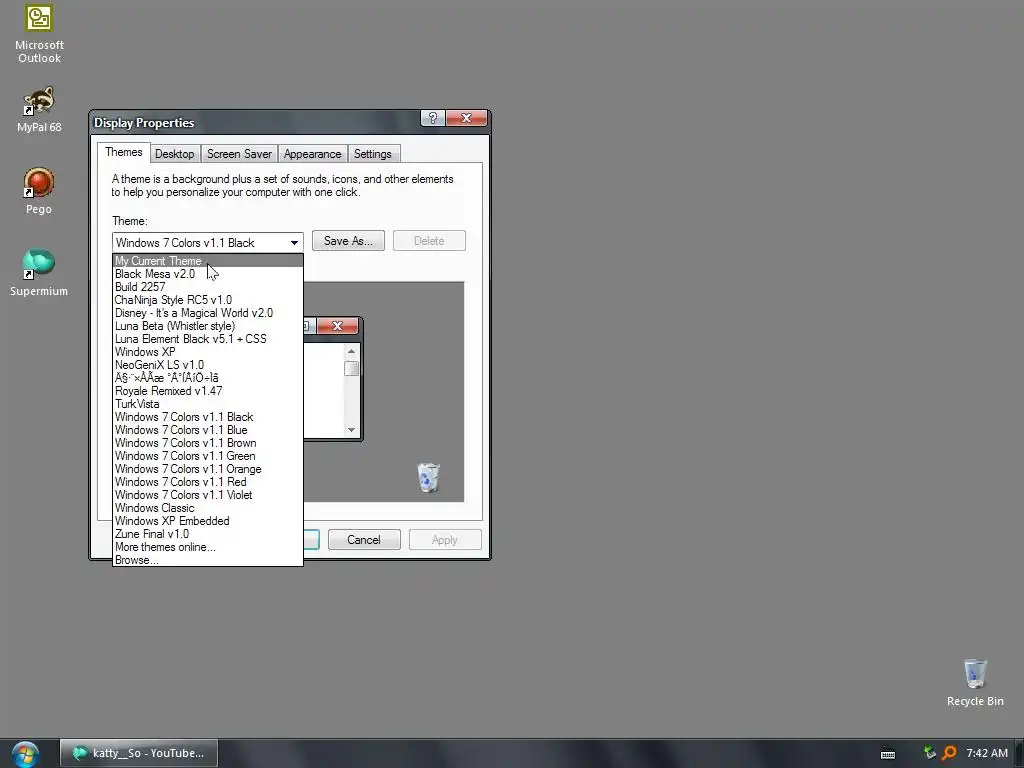
Task: Pick Build 2257 theme
Action: pyautogui.click(x=208, y=287)
